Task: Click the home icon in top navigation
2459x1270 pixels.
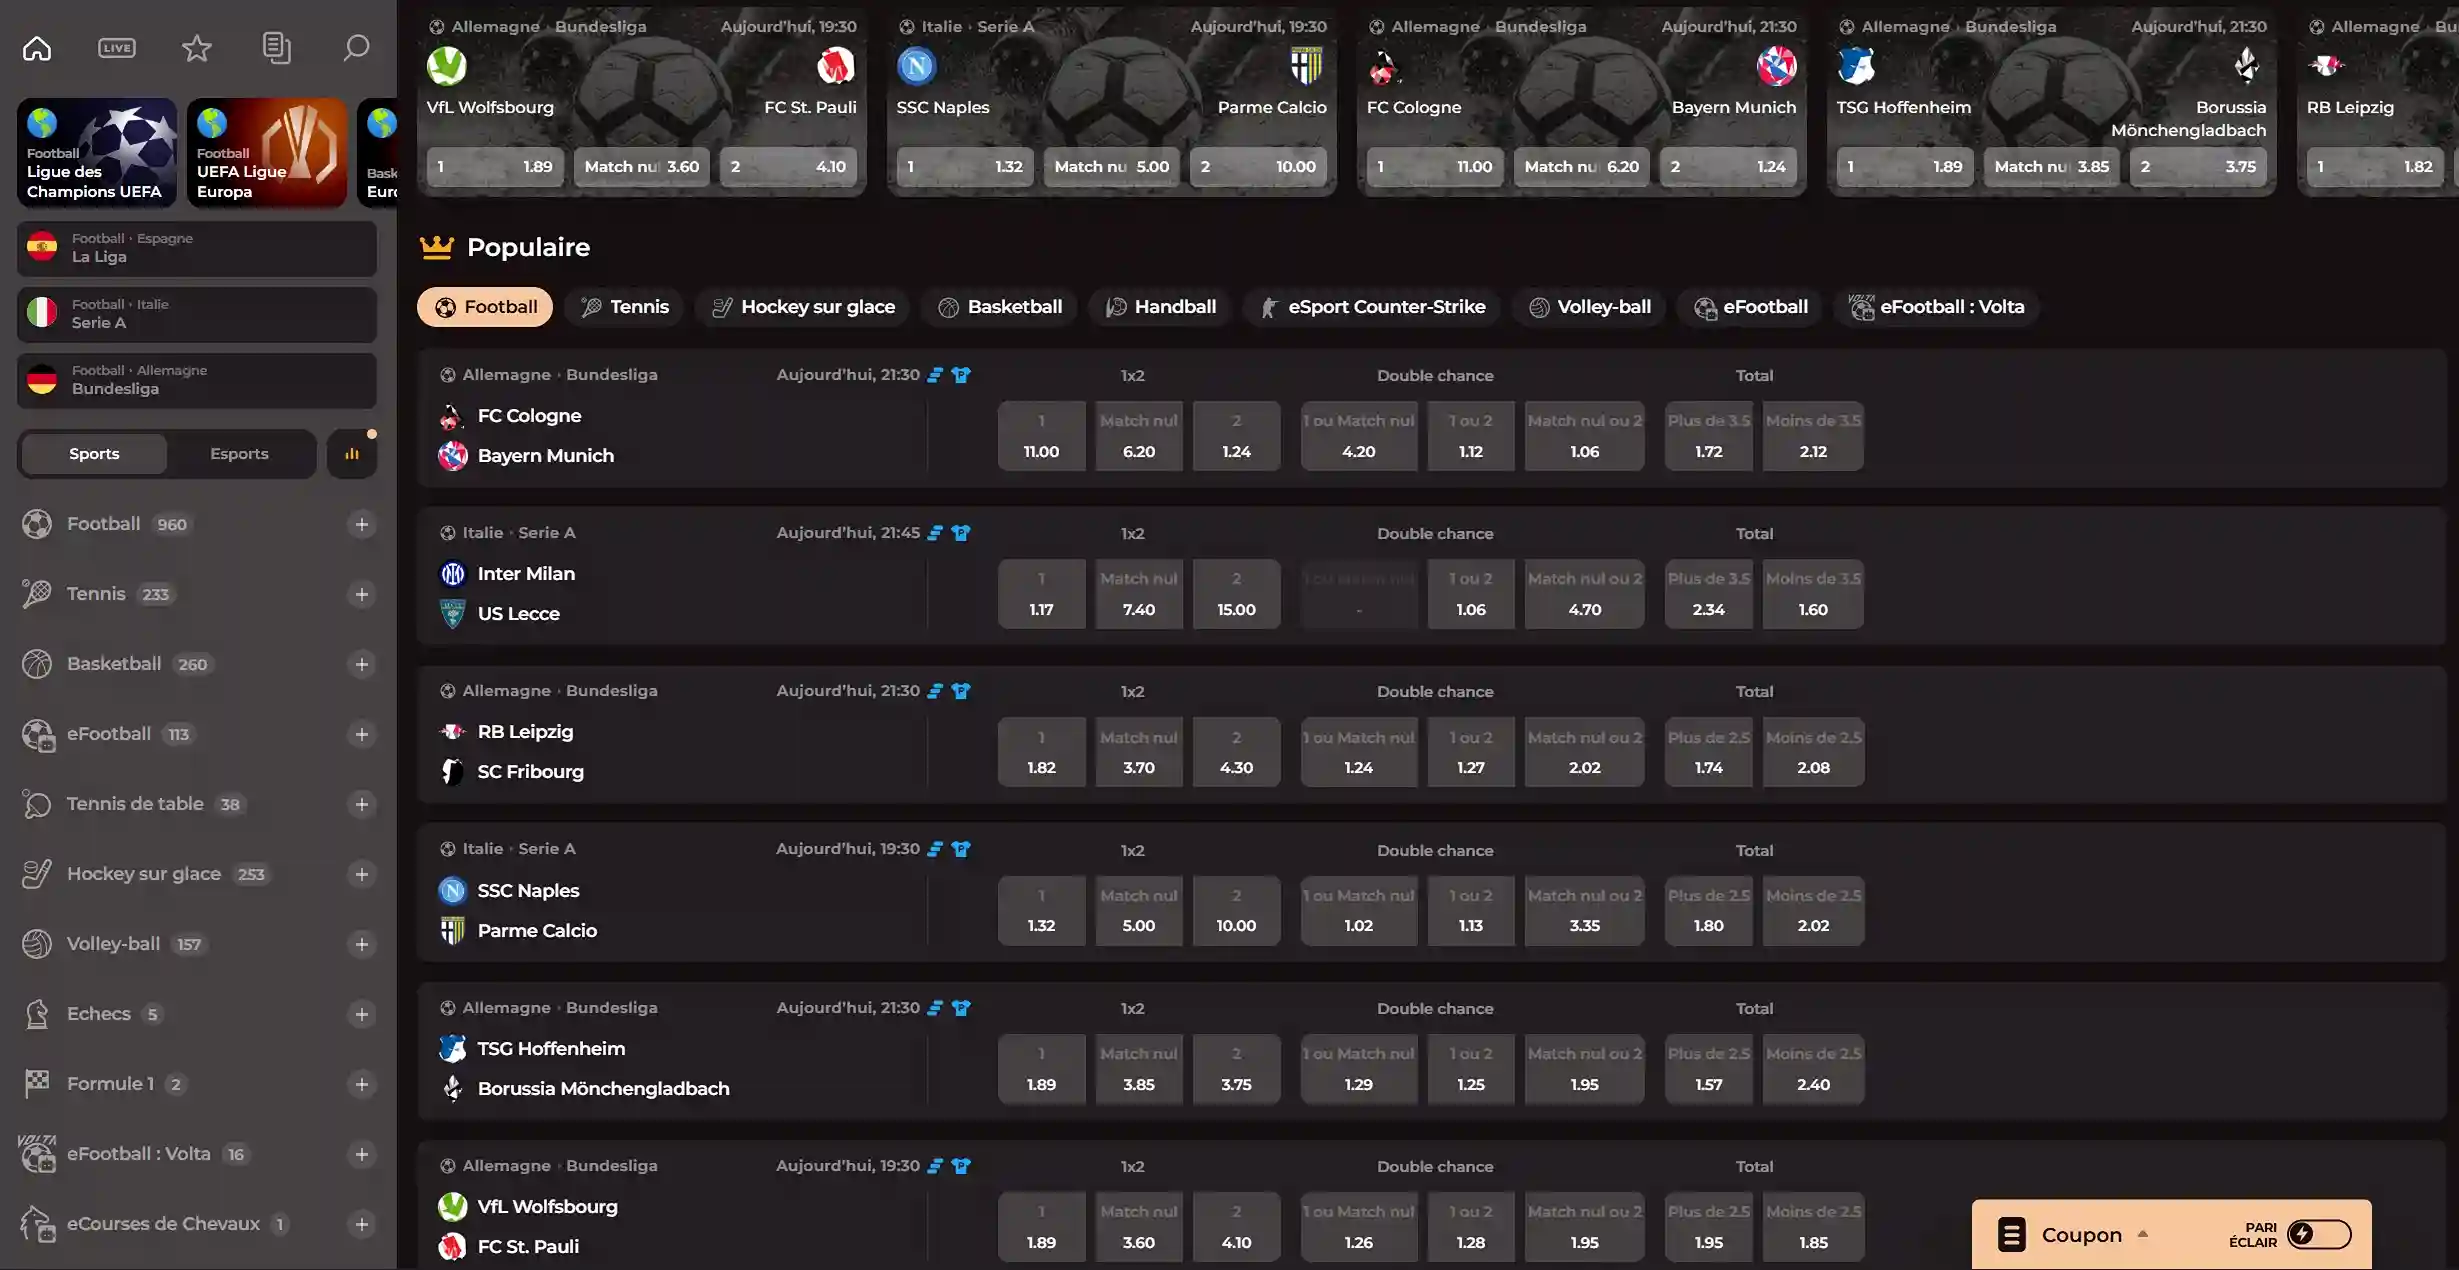Action: pyautogui.click(x=37, y=47)
